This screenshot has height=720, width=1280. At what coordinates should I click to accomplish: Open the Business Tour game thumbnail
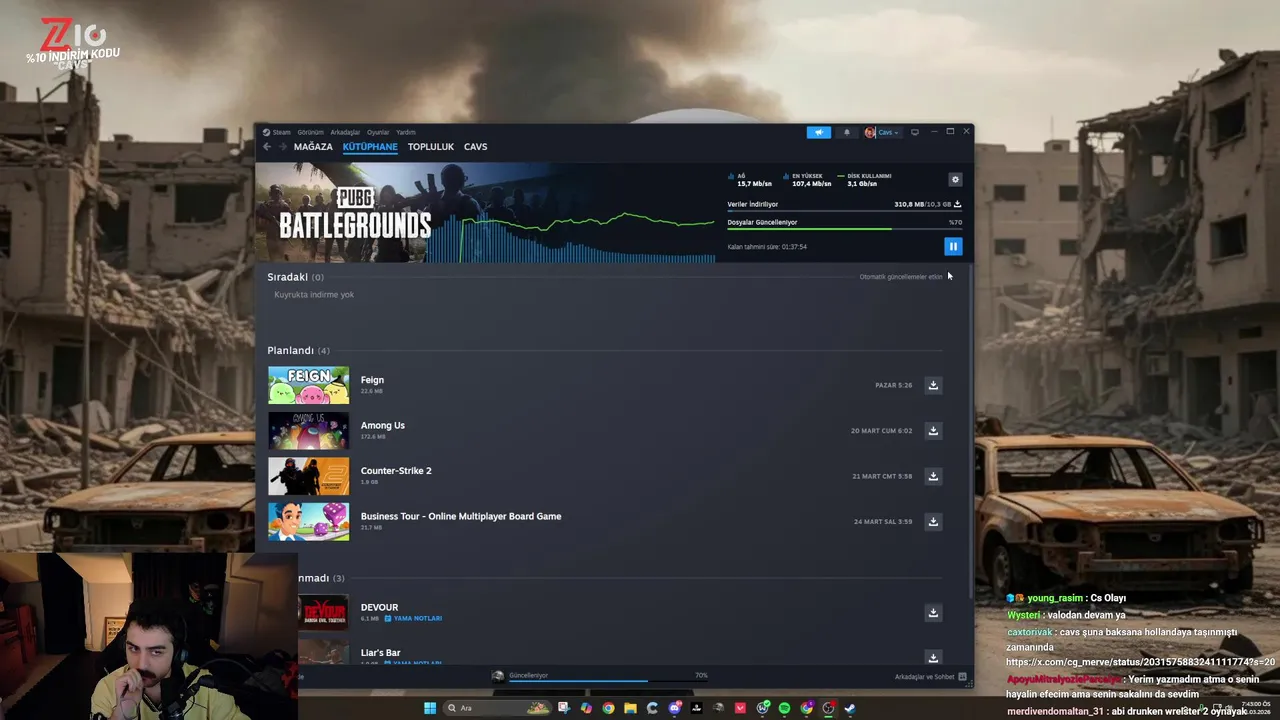click(309, 522)
